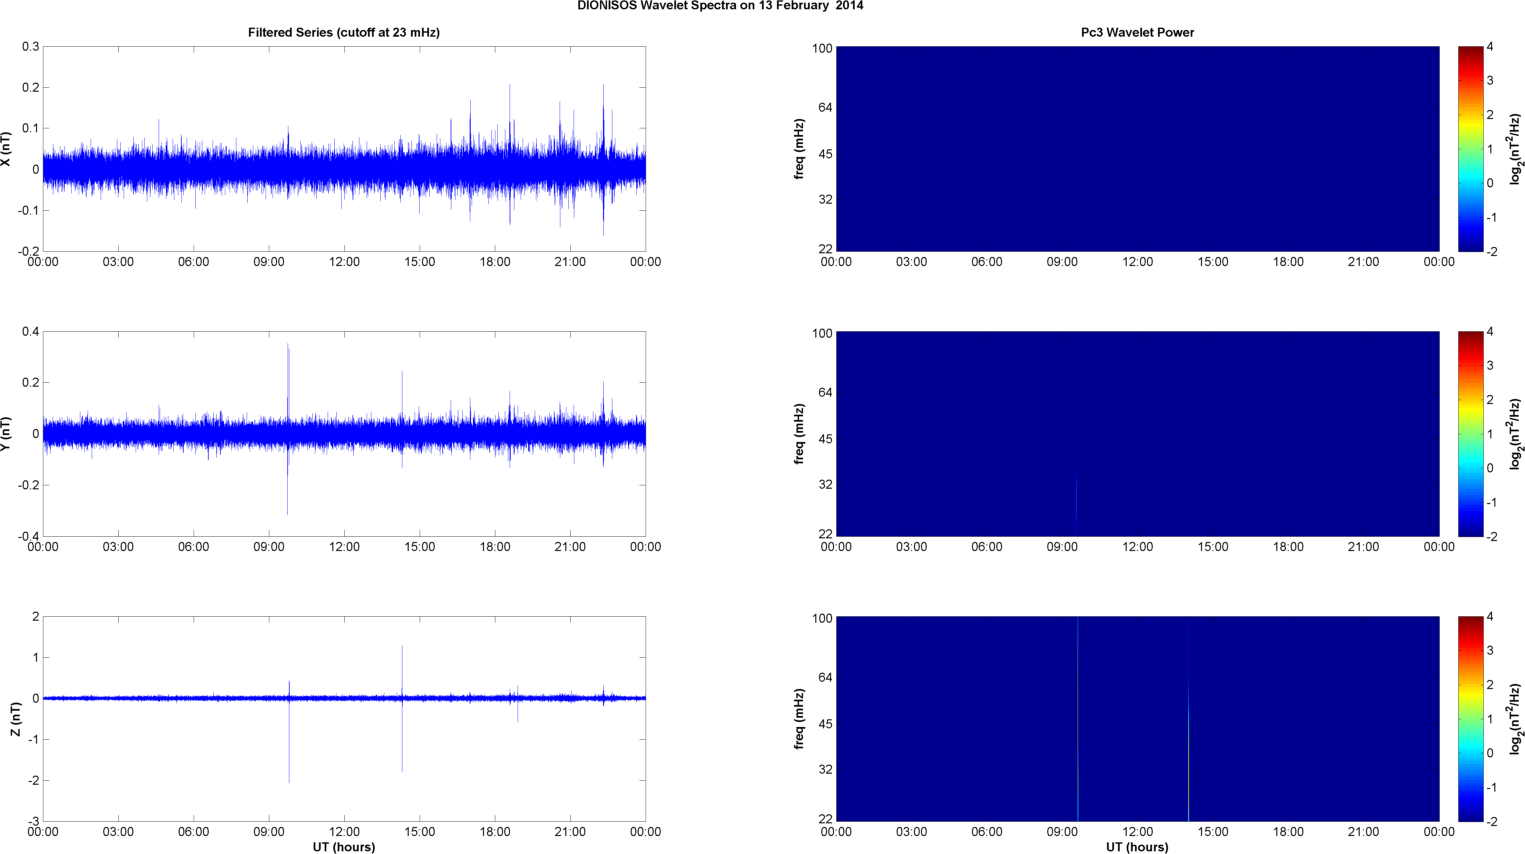Click the log2(nT²/Hz) label beside the bottom colorbar

[1516, 719]
